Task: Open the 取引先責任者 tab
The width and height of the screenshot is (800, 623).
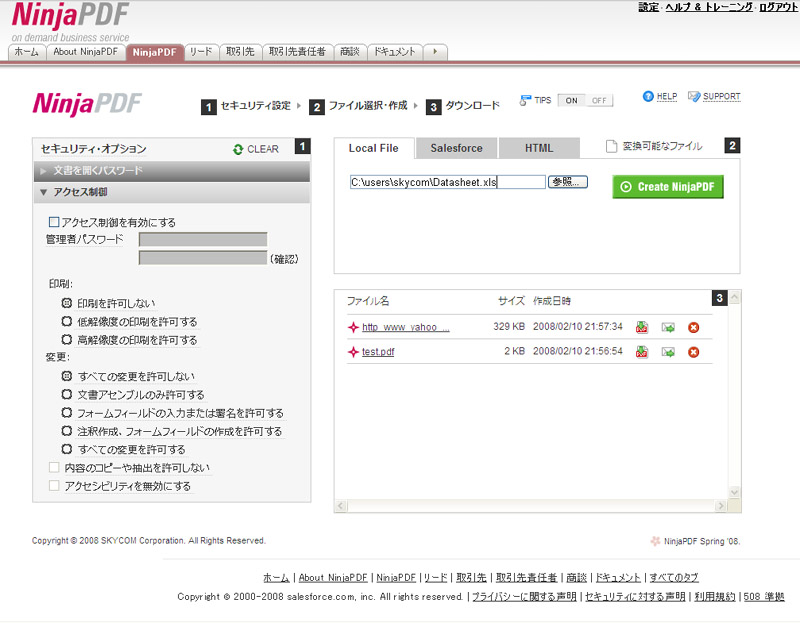Action: pyautogui.click(x=297, y=52)
